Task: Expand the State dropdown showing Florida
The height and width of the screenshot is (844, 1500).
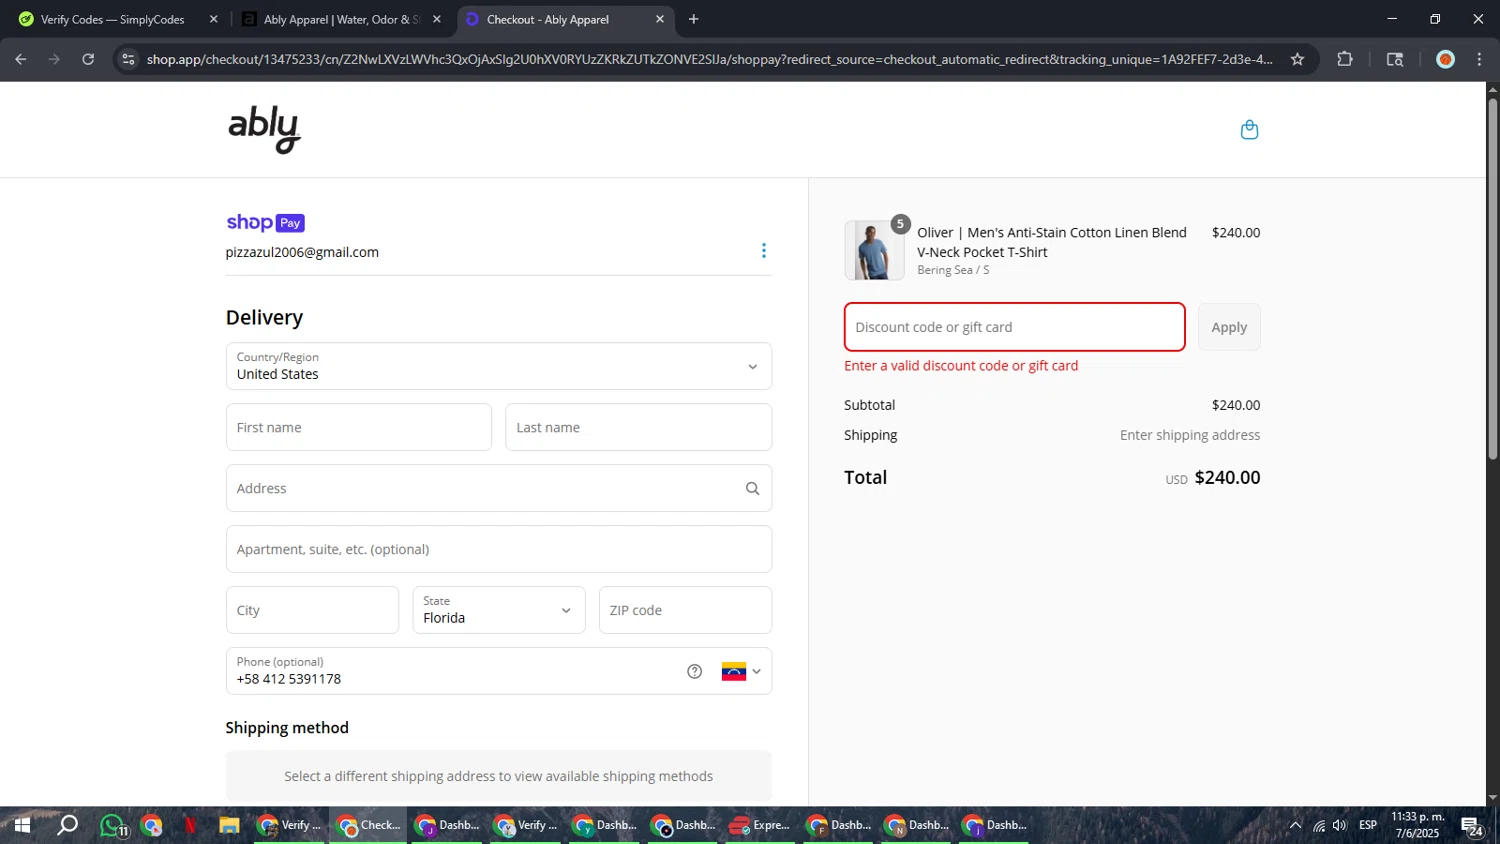Action: (x=499, y=610)
